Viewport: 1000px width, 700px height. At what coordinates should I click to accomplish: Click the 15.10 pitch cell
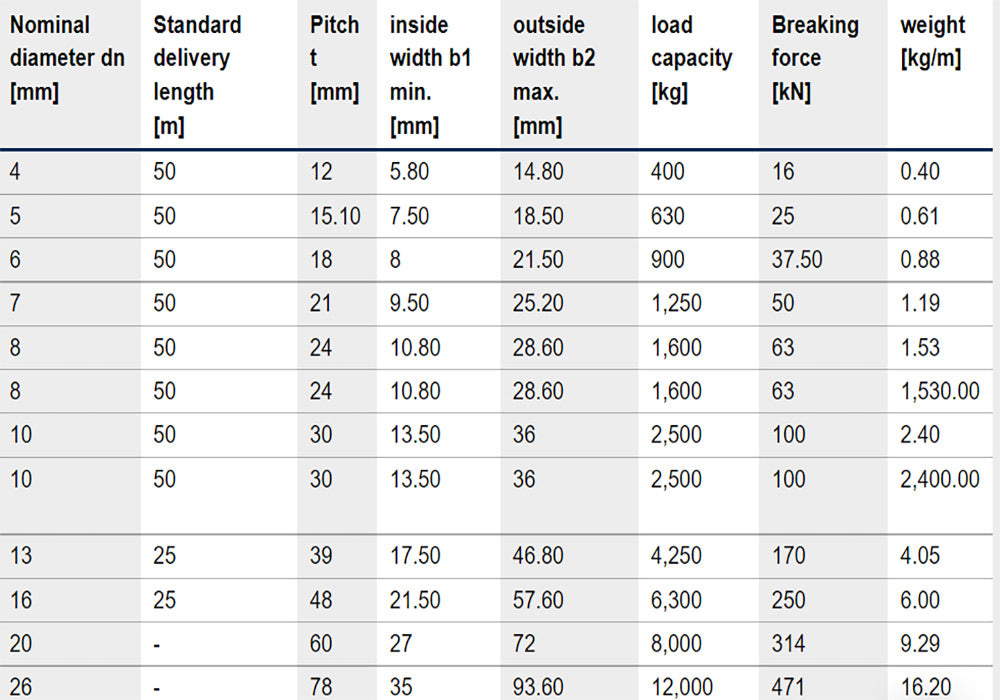pos(336,216)
